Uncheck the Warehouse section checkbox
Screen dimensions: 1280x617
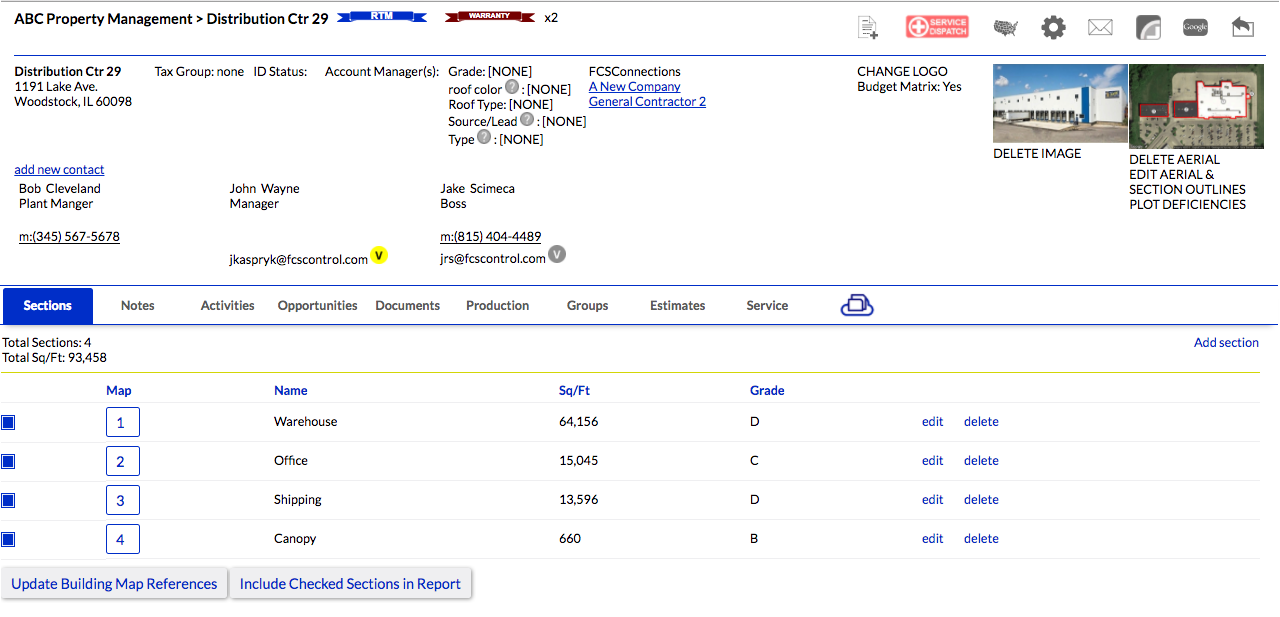click(8, 423)
